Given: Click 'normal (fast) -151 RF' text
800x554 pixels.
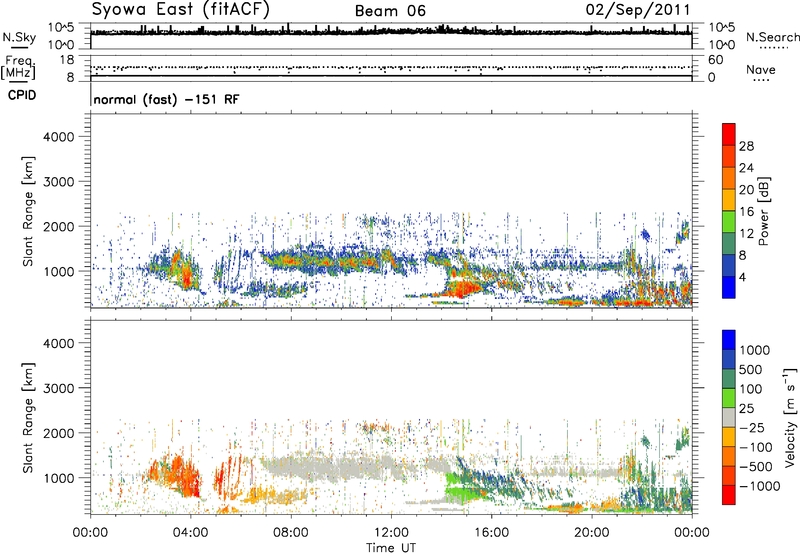Looking at the screenshot, I should (166, 100).
